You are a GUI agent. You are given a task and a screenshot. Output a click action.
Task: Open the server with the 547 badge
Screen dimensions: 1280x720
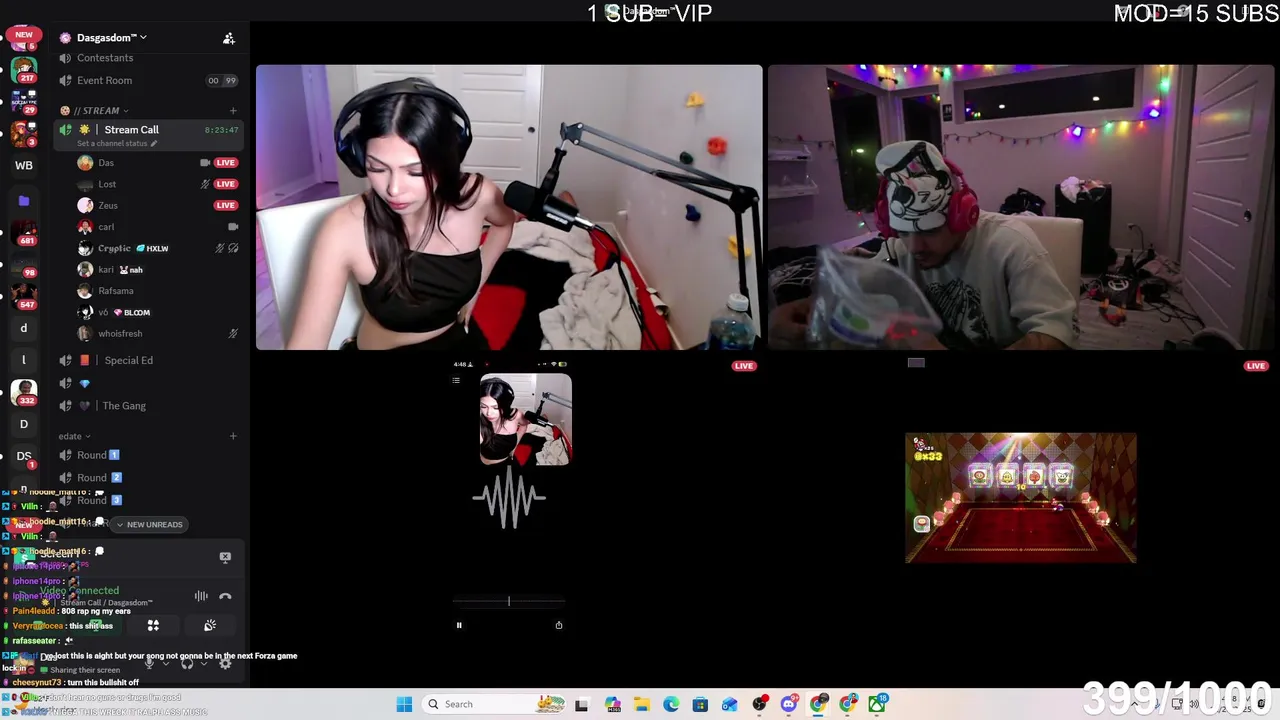click(24, 297)
